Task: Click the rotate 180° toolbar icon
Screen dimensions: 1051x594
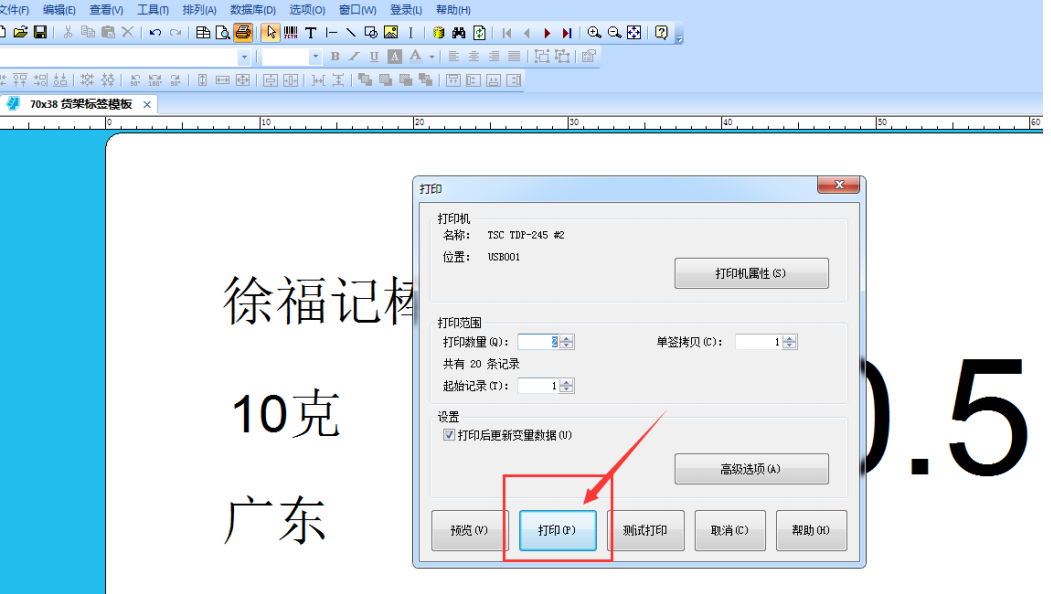Action: click(x=155, y=80)
